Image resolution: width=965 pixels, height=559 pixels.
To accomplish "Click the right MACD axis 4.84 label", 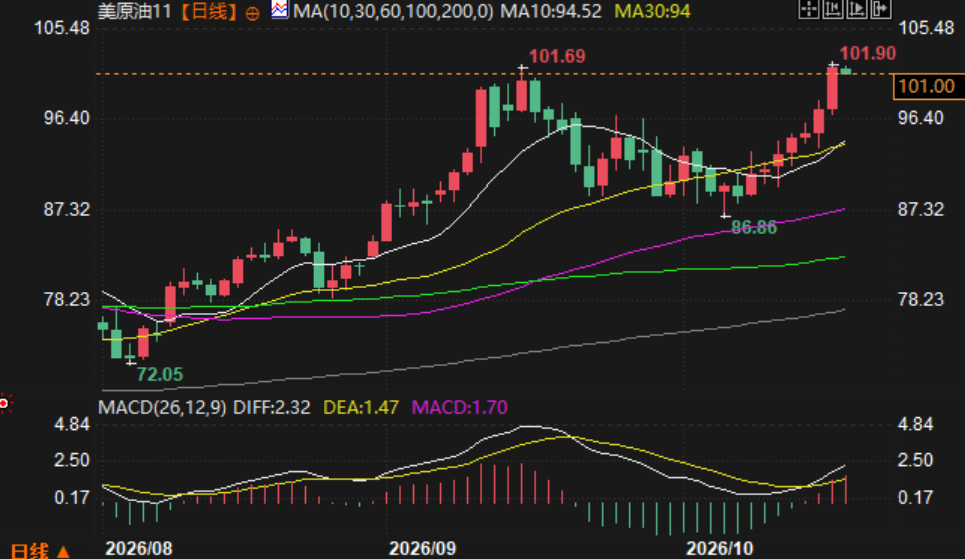I will pos(915,424).
